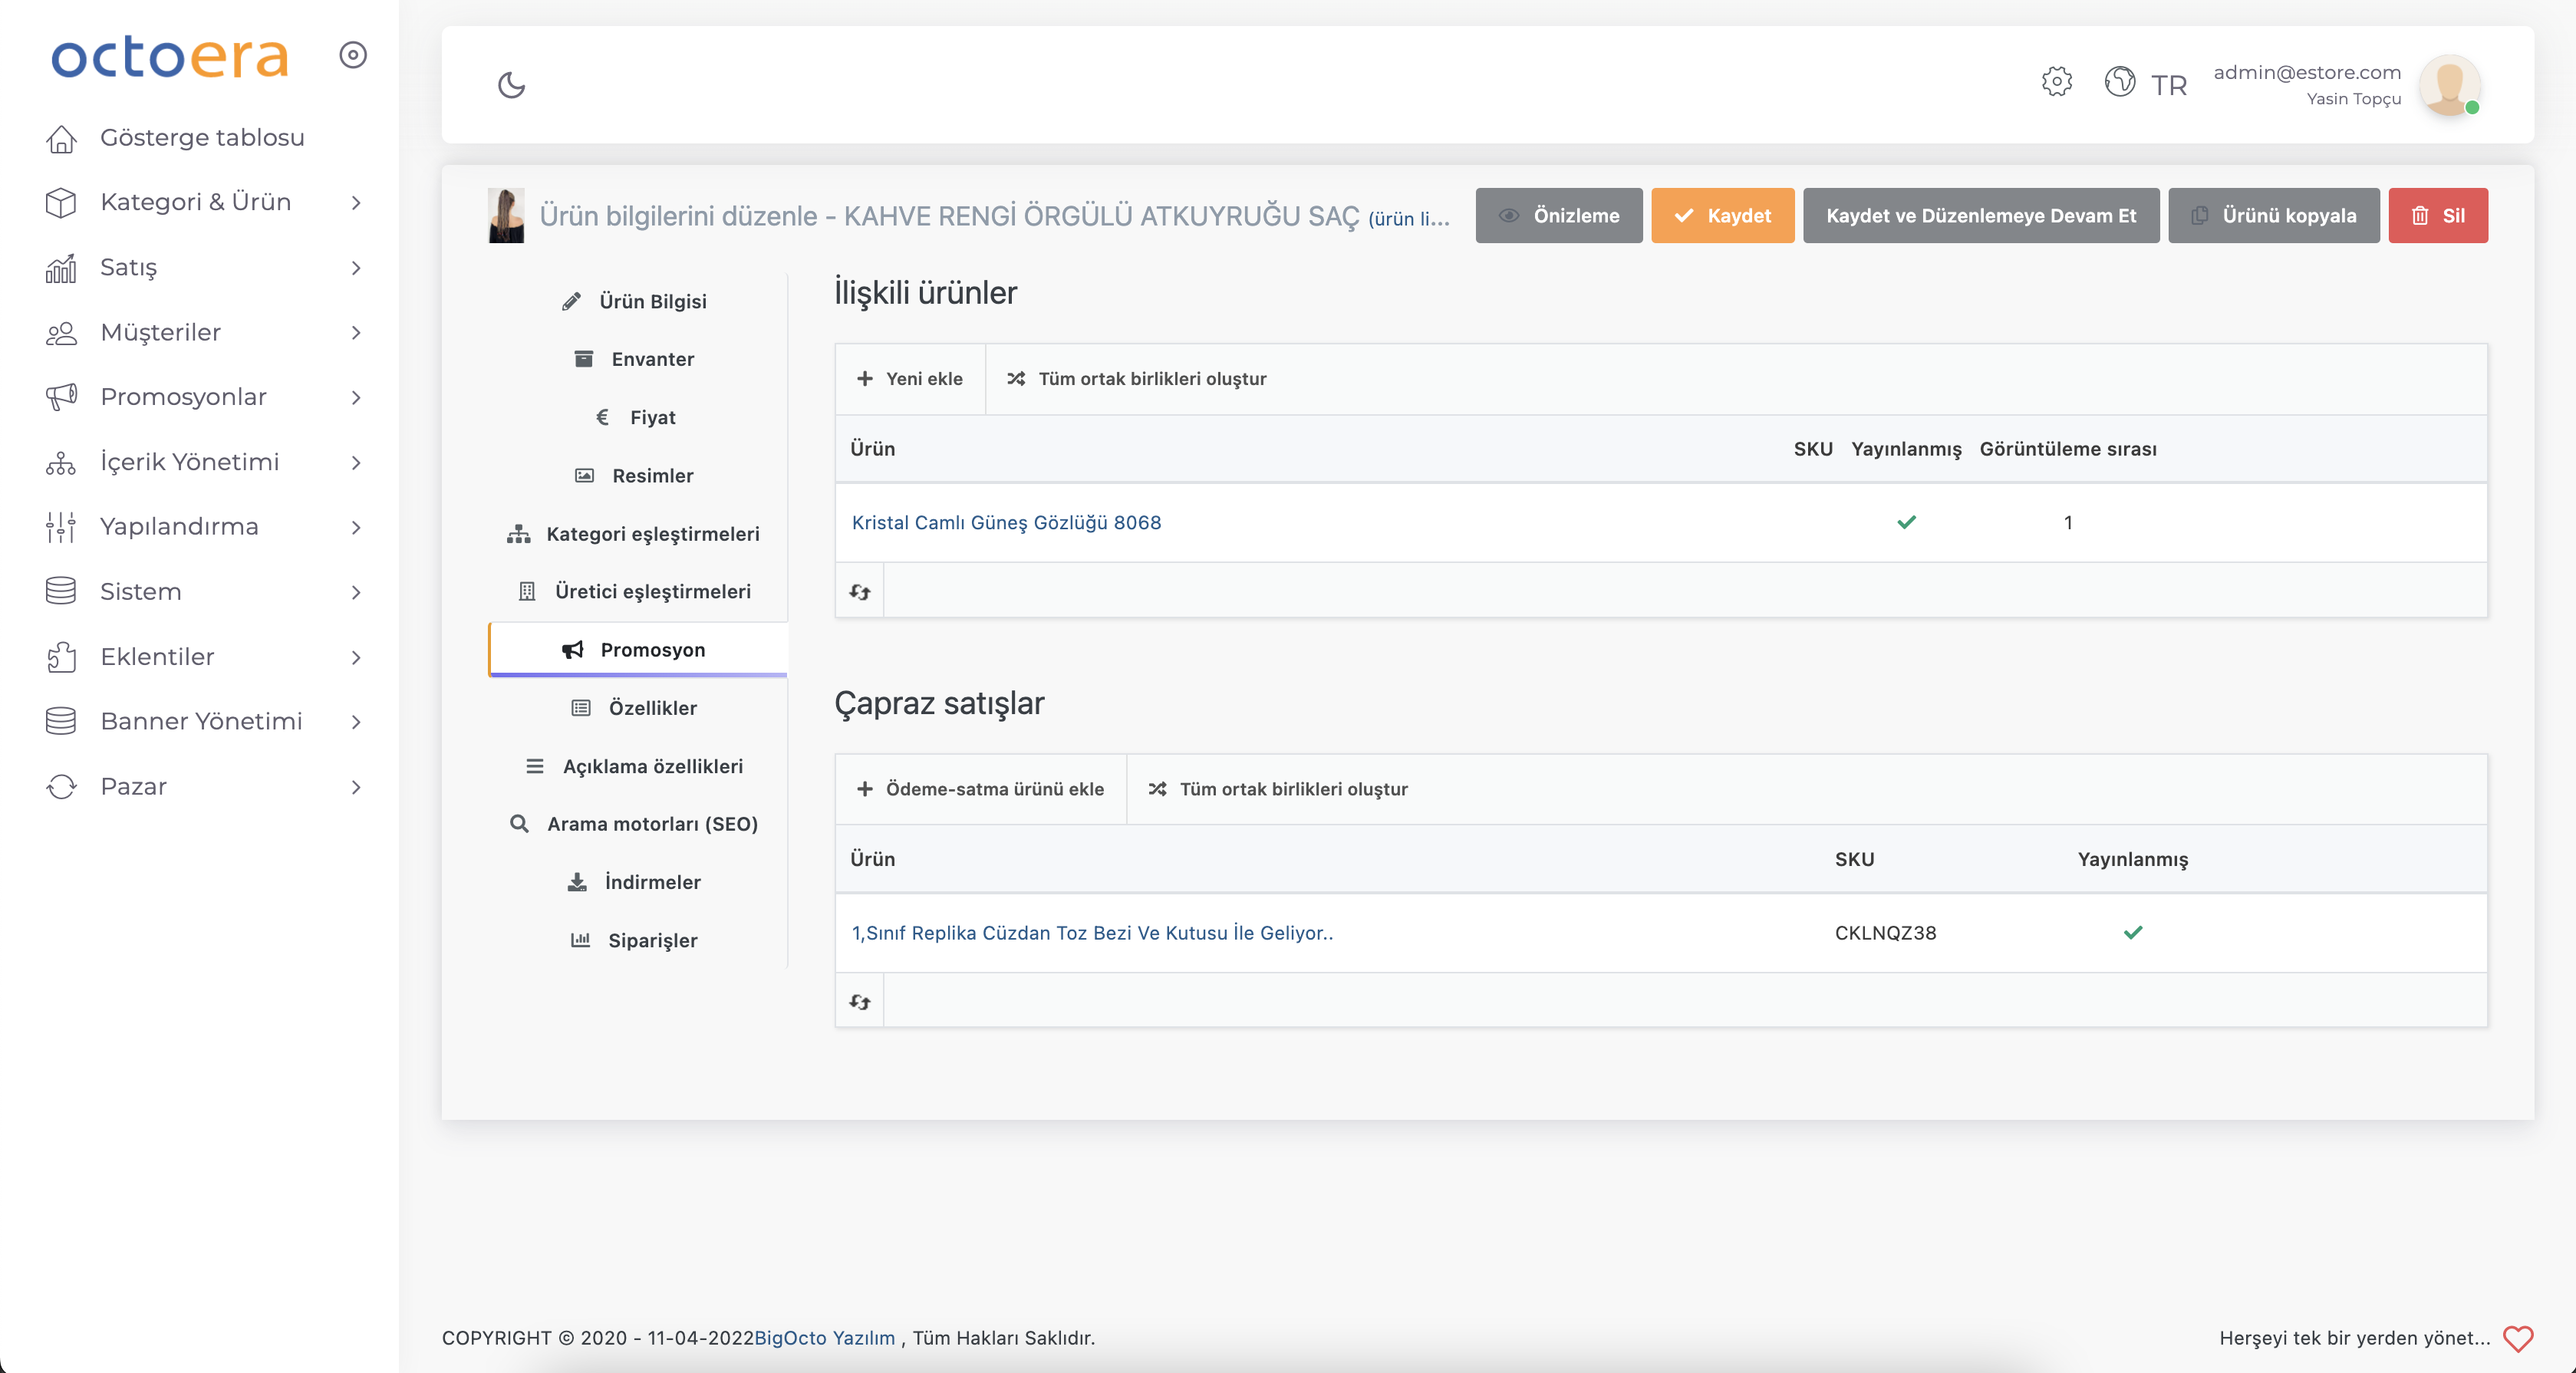Open the settings gear in header
Image resolution: width=2576 pixels, height=1373 pixels.
click(x=2056, y=82)
